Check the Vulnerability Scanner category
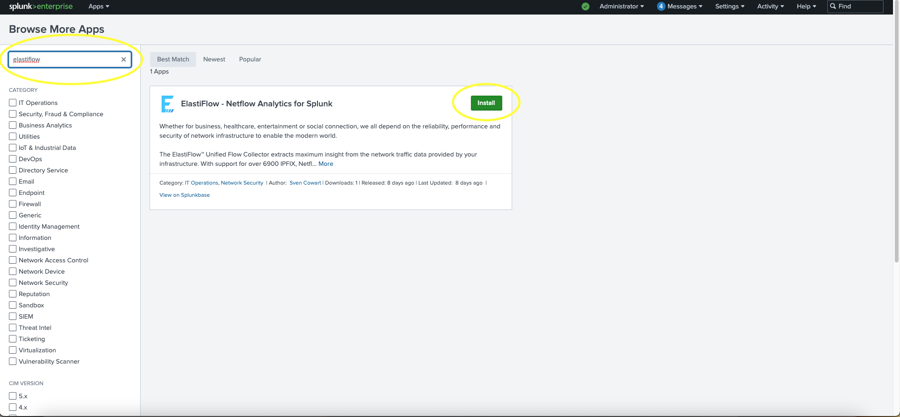This screenshot has width=900, height=417. [13, 361]
